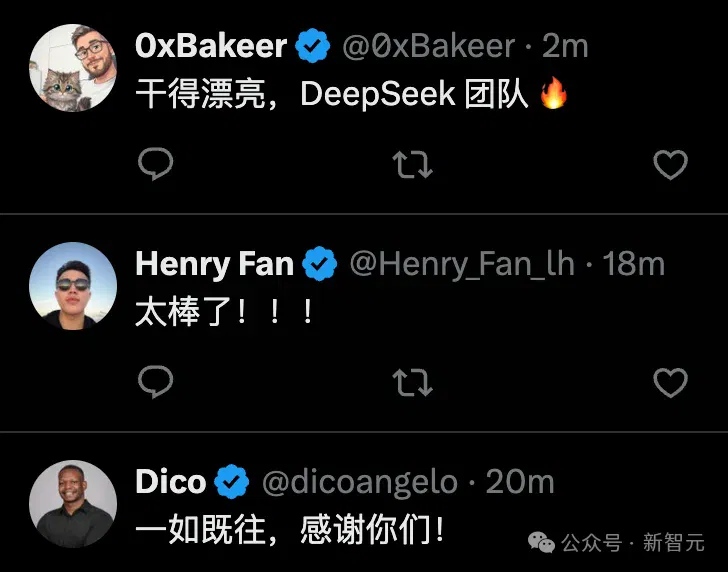728x572 pixels.
Task: Reply to Henry Fan's tweet
Action: [x=156, y=382]
